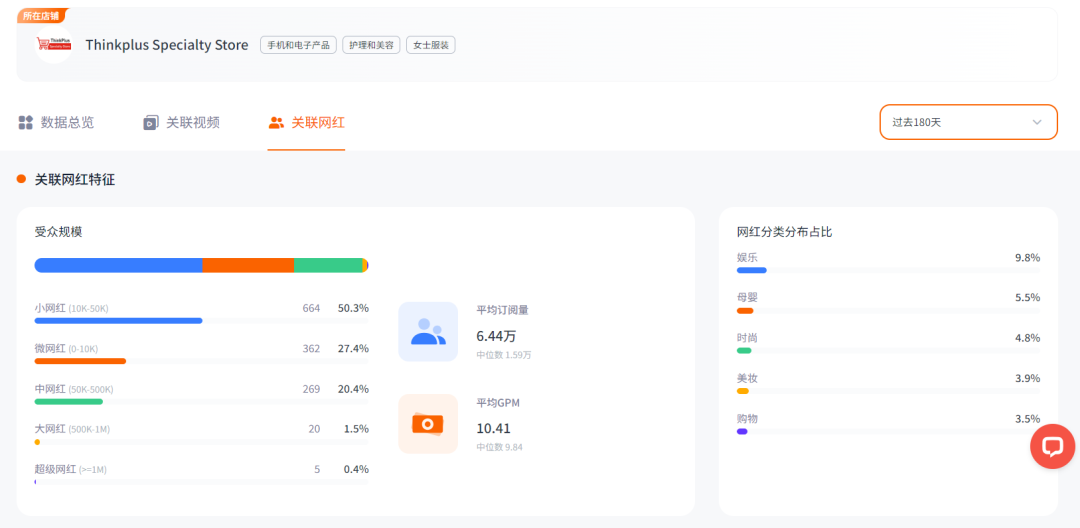Click the 美妆 category label

pyautogui.click(x=747, y=379)
